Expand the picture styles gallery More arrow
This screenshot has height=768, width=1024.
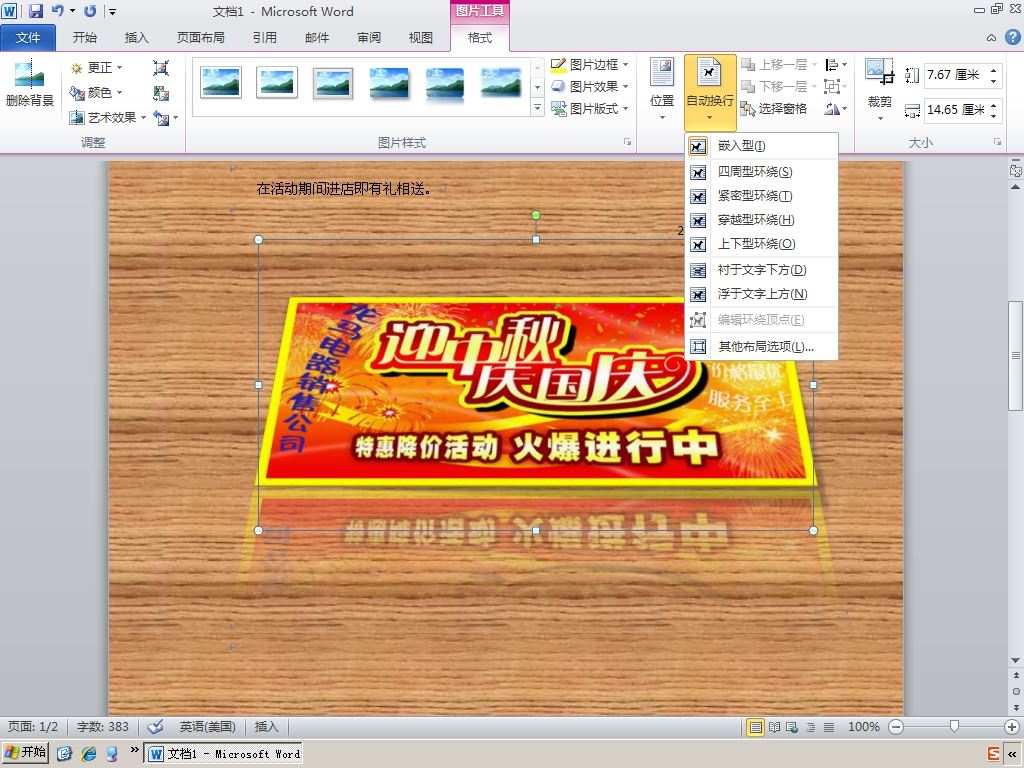537,108
